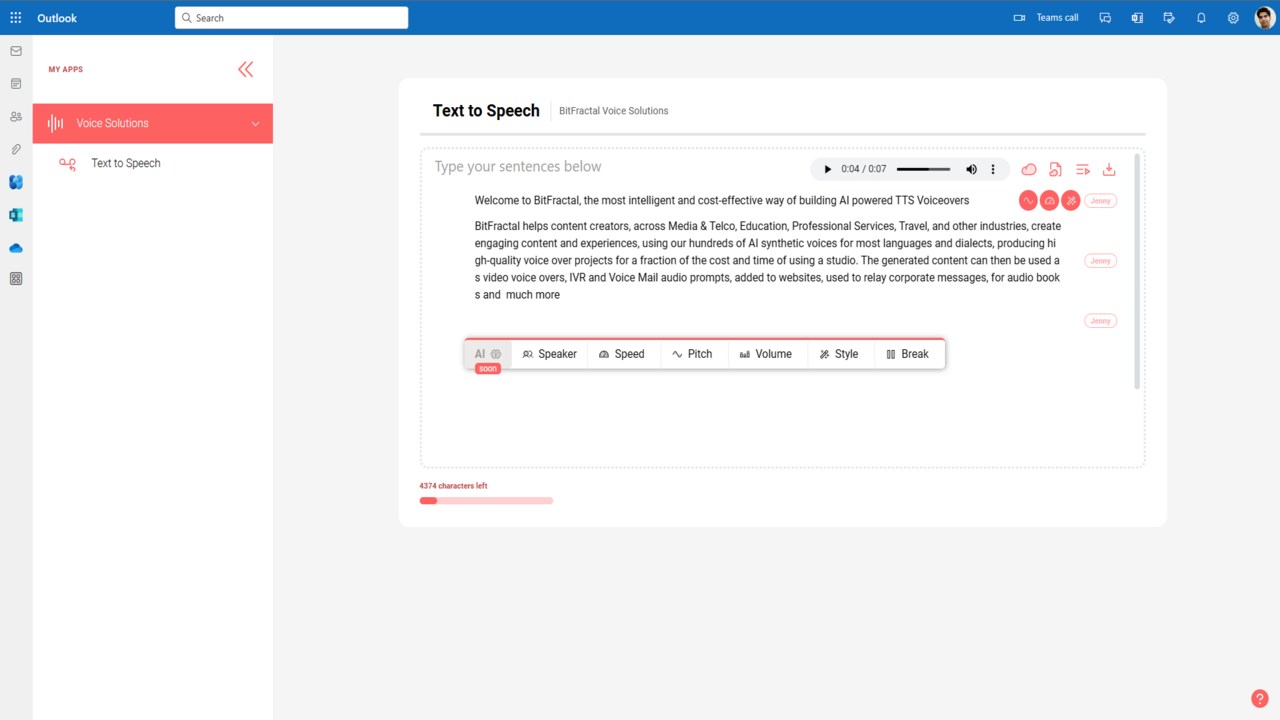Insert a Break from the toolbar
The width and height of the screenshot is (1280, 720).
tap(909, 354)
